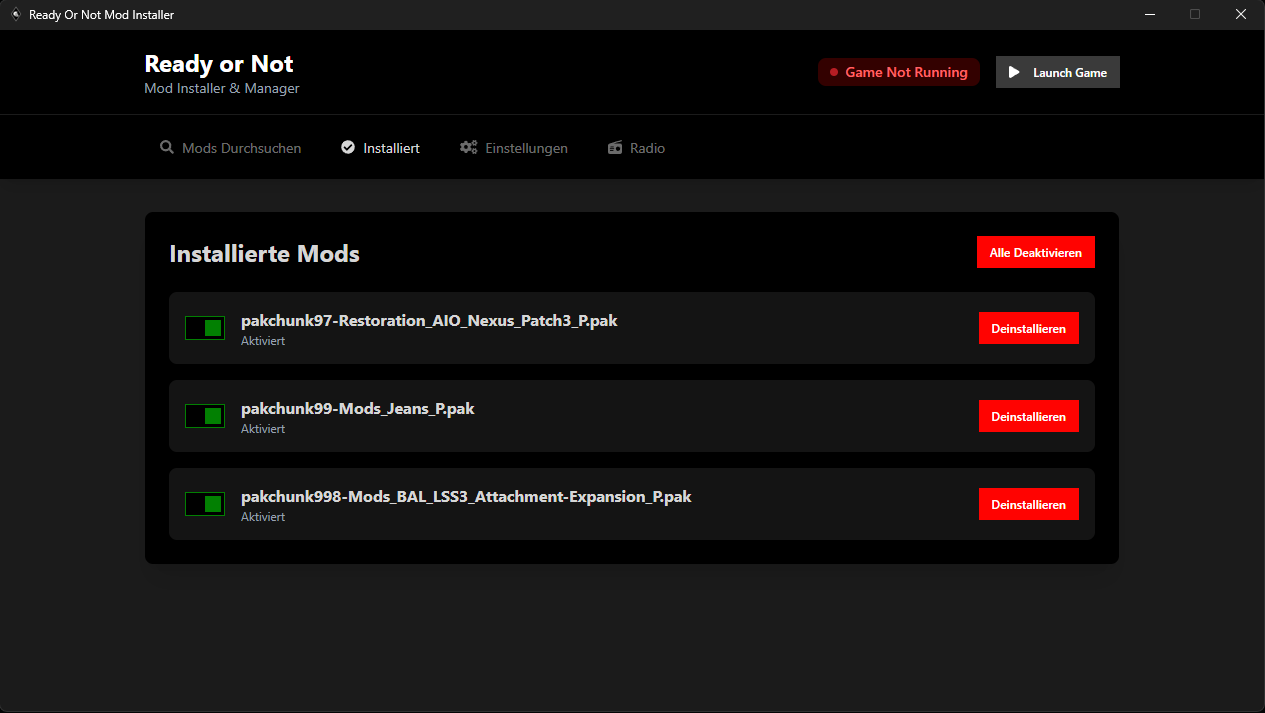Deinstallieren the Restoration_AIO_Nexus_Patch3 mod
Image resolution: width=1265 pixels, height=713 pixels.
1029,328
